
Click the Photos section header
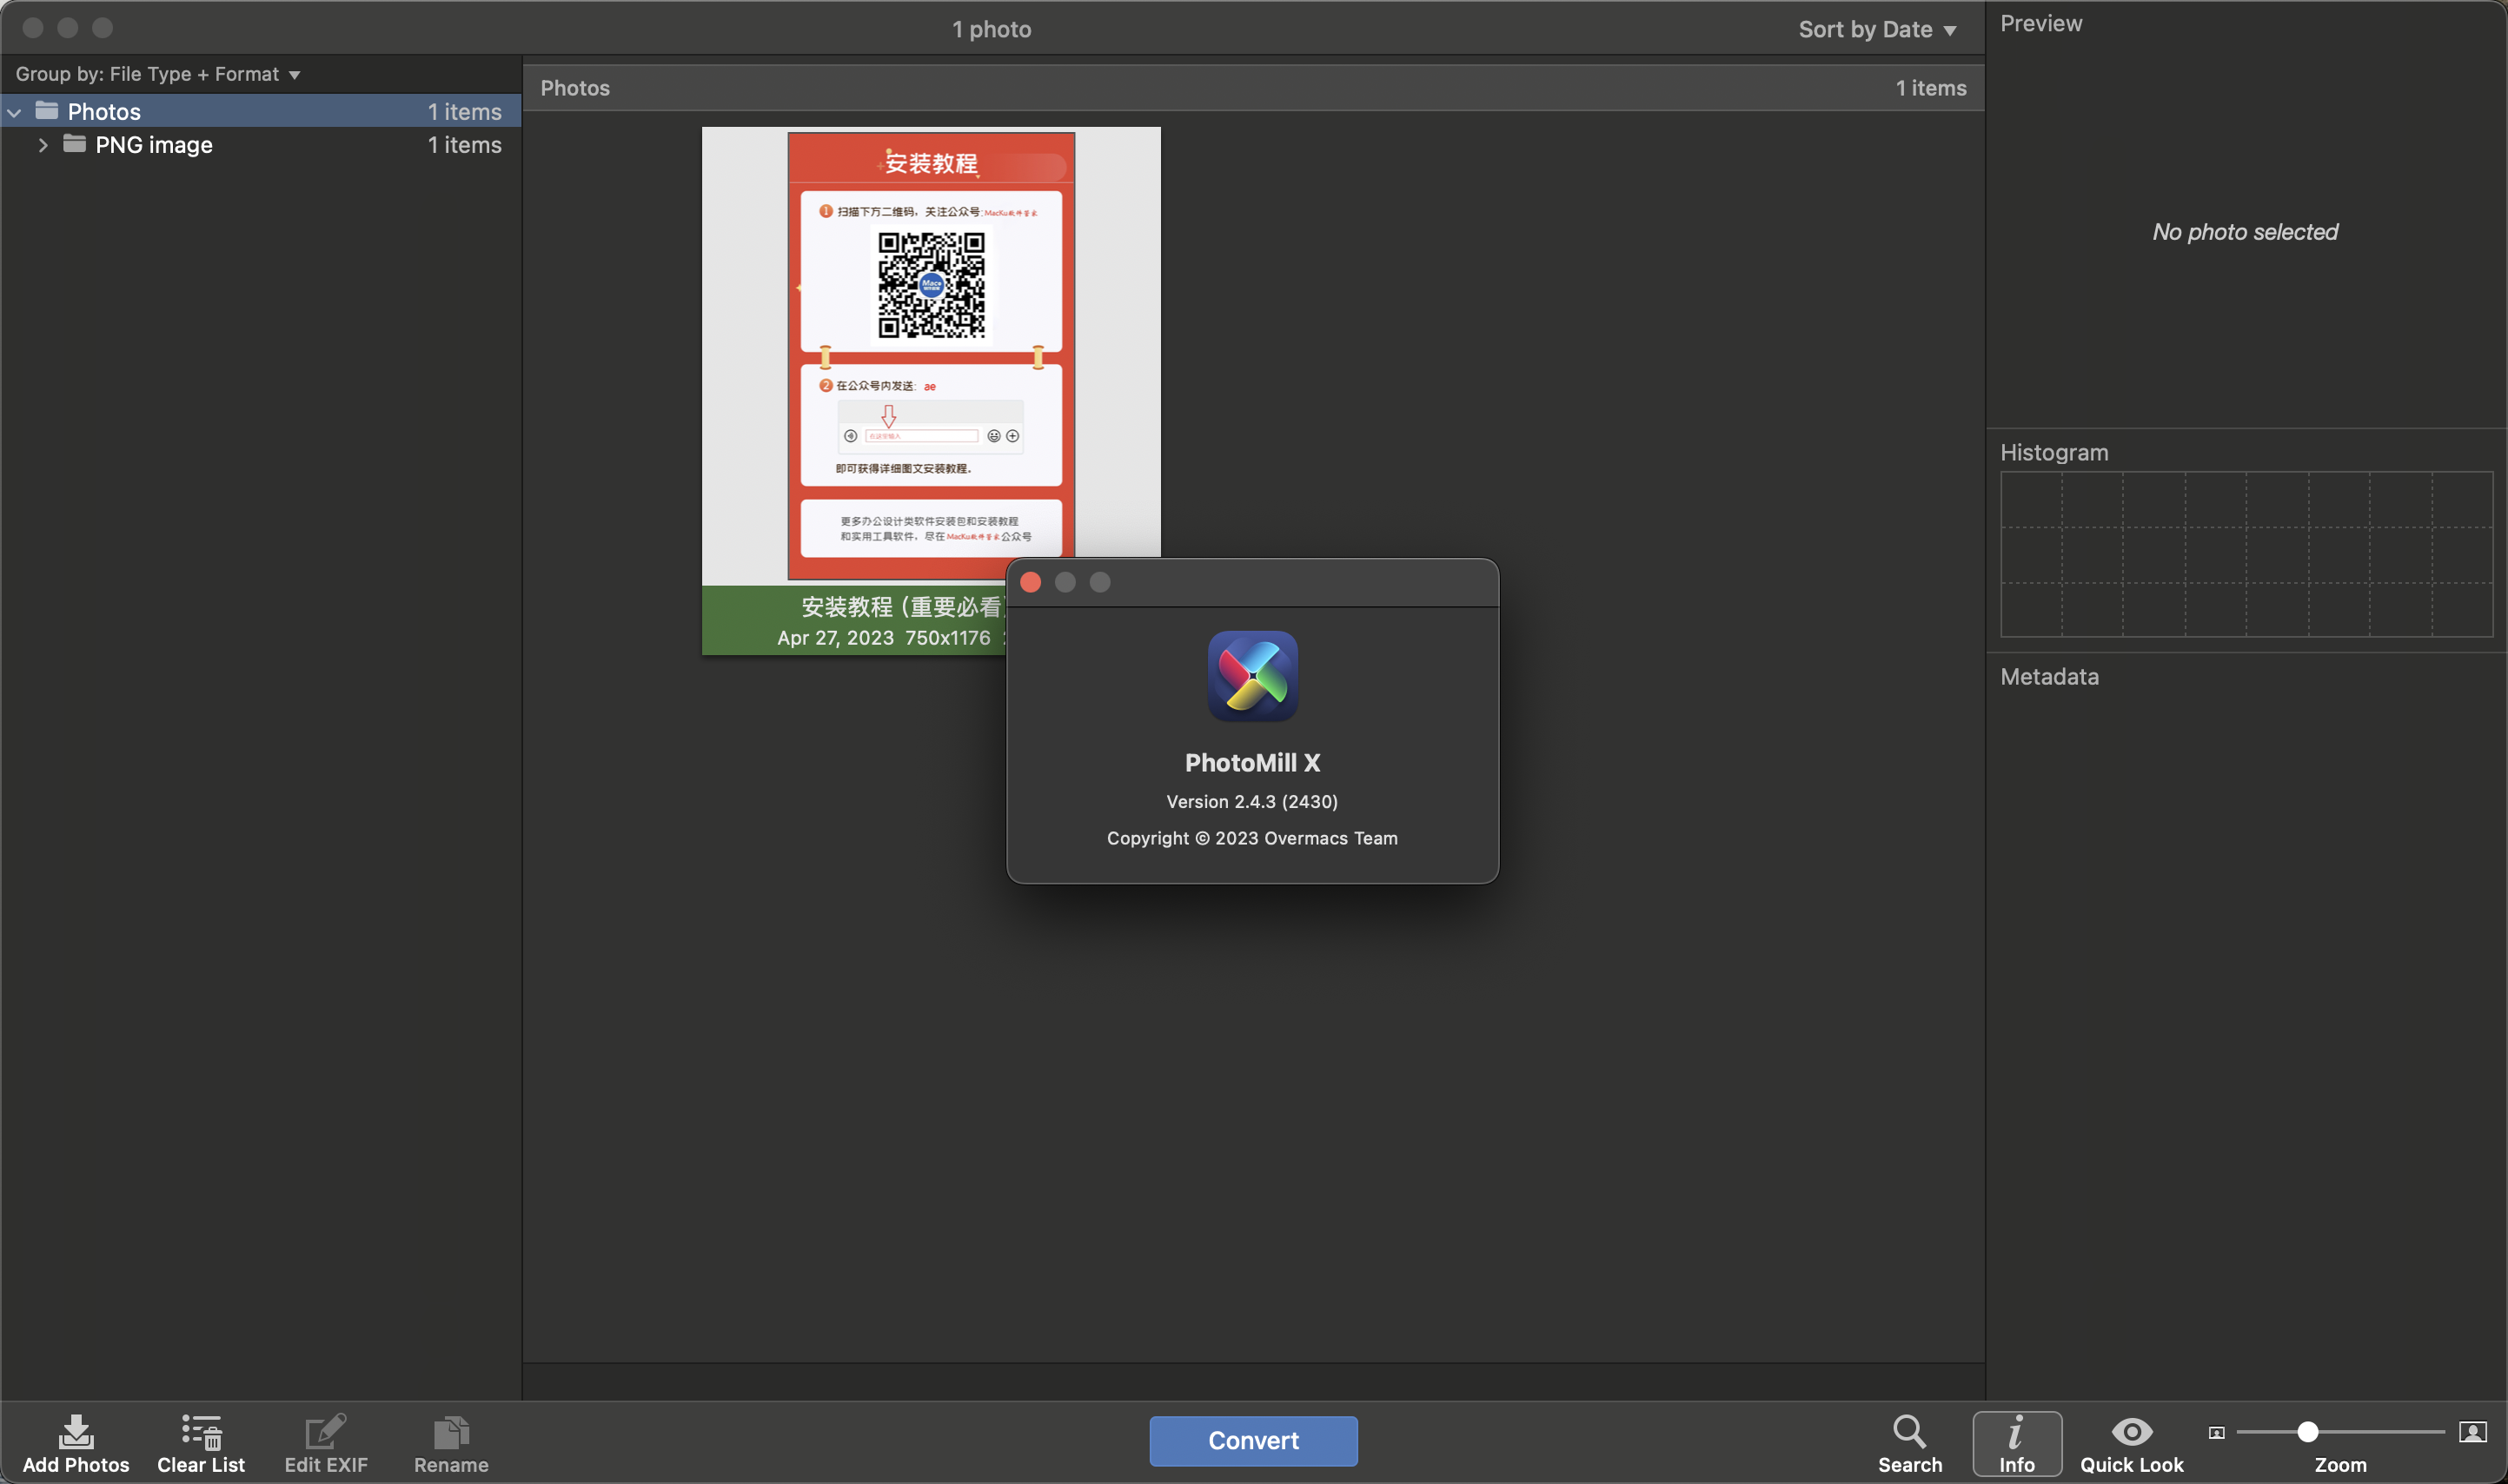(1253, 88)
